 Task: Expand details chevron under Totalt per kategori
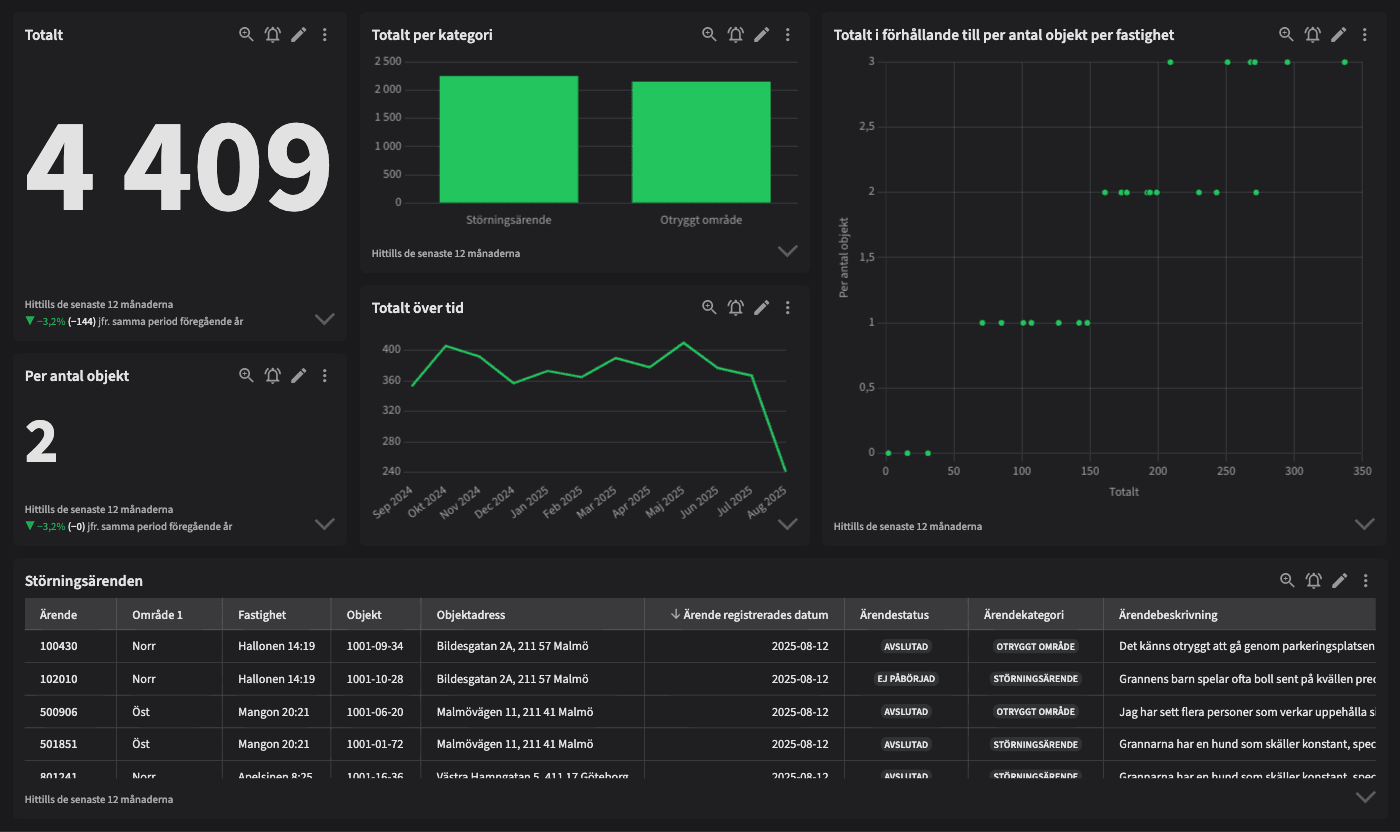(x=787, y=251)
